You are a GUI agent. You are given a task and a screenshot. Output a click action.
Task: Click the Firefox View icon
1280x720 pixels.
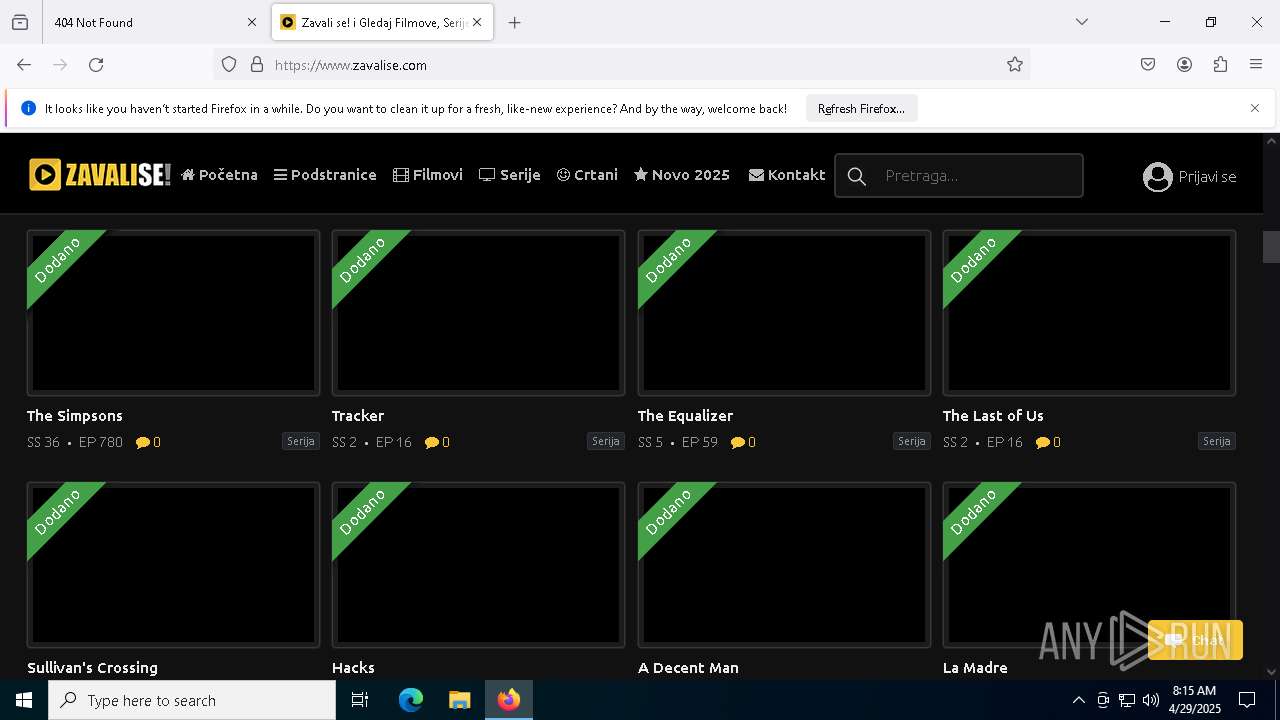tap(20, 22)
